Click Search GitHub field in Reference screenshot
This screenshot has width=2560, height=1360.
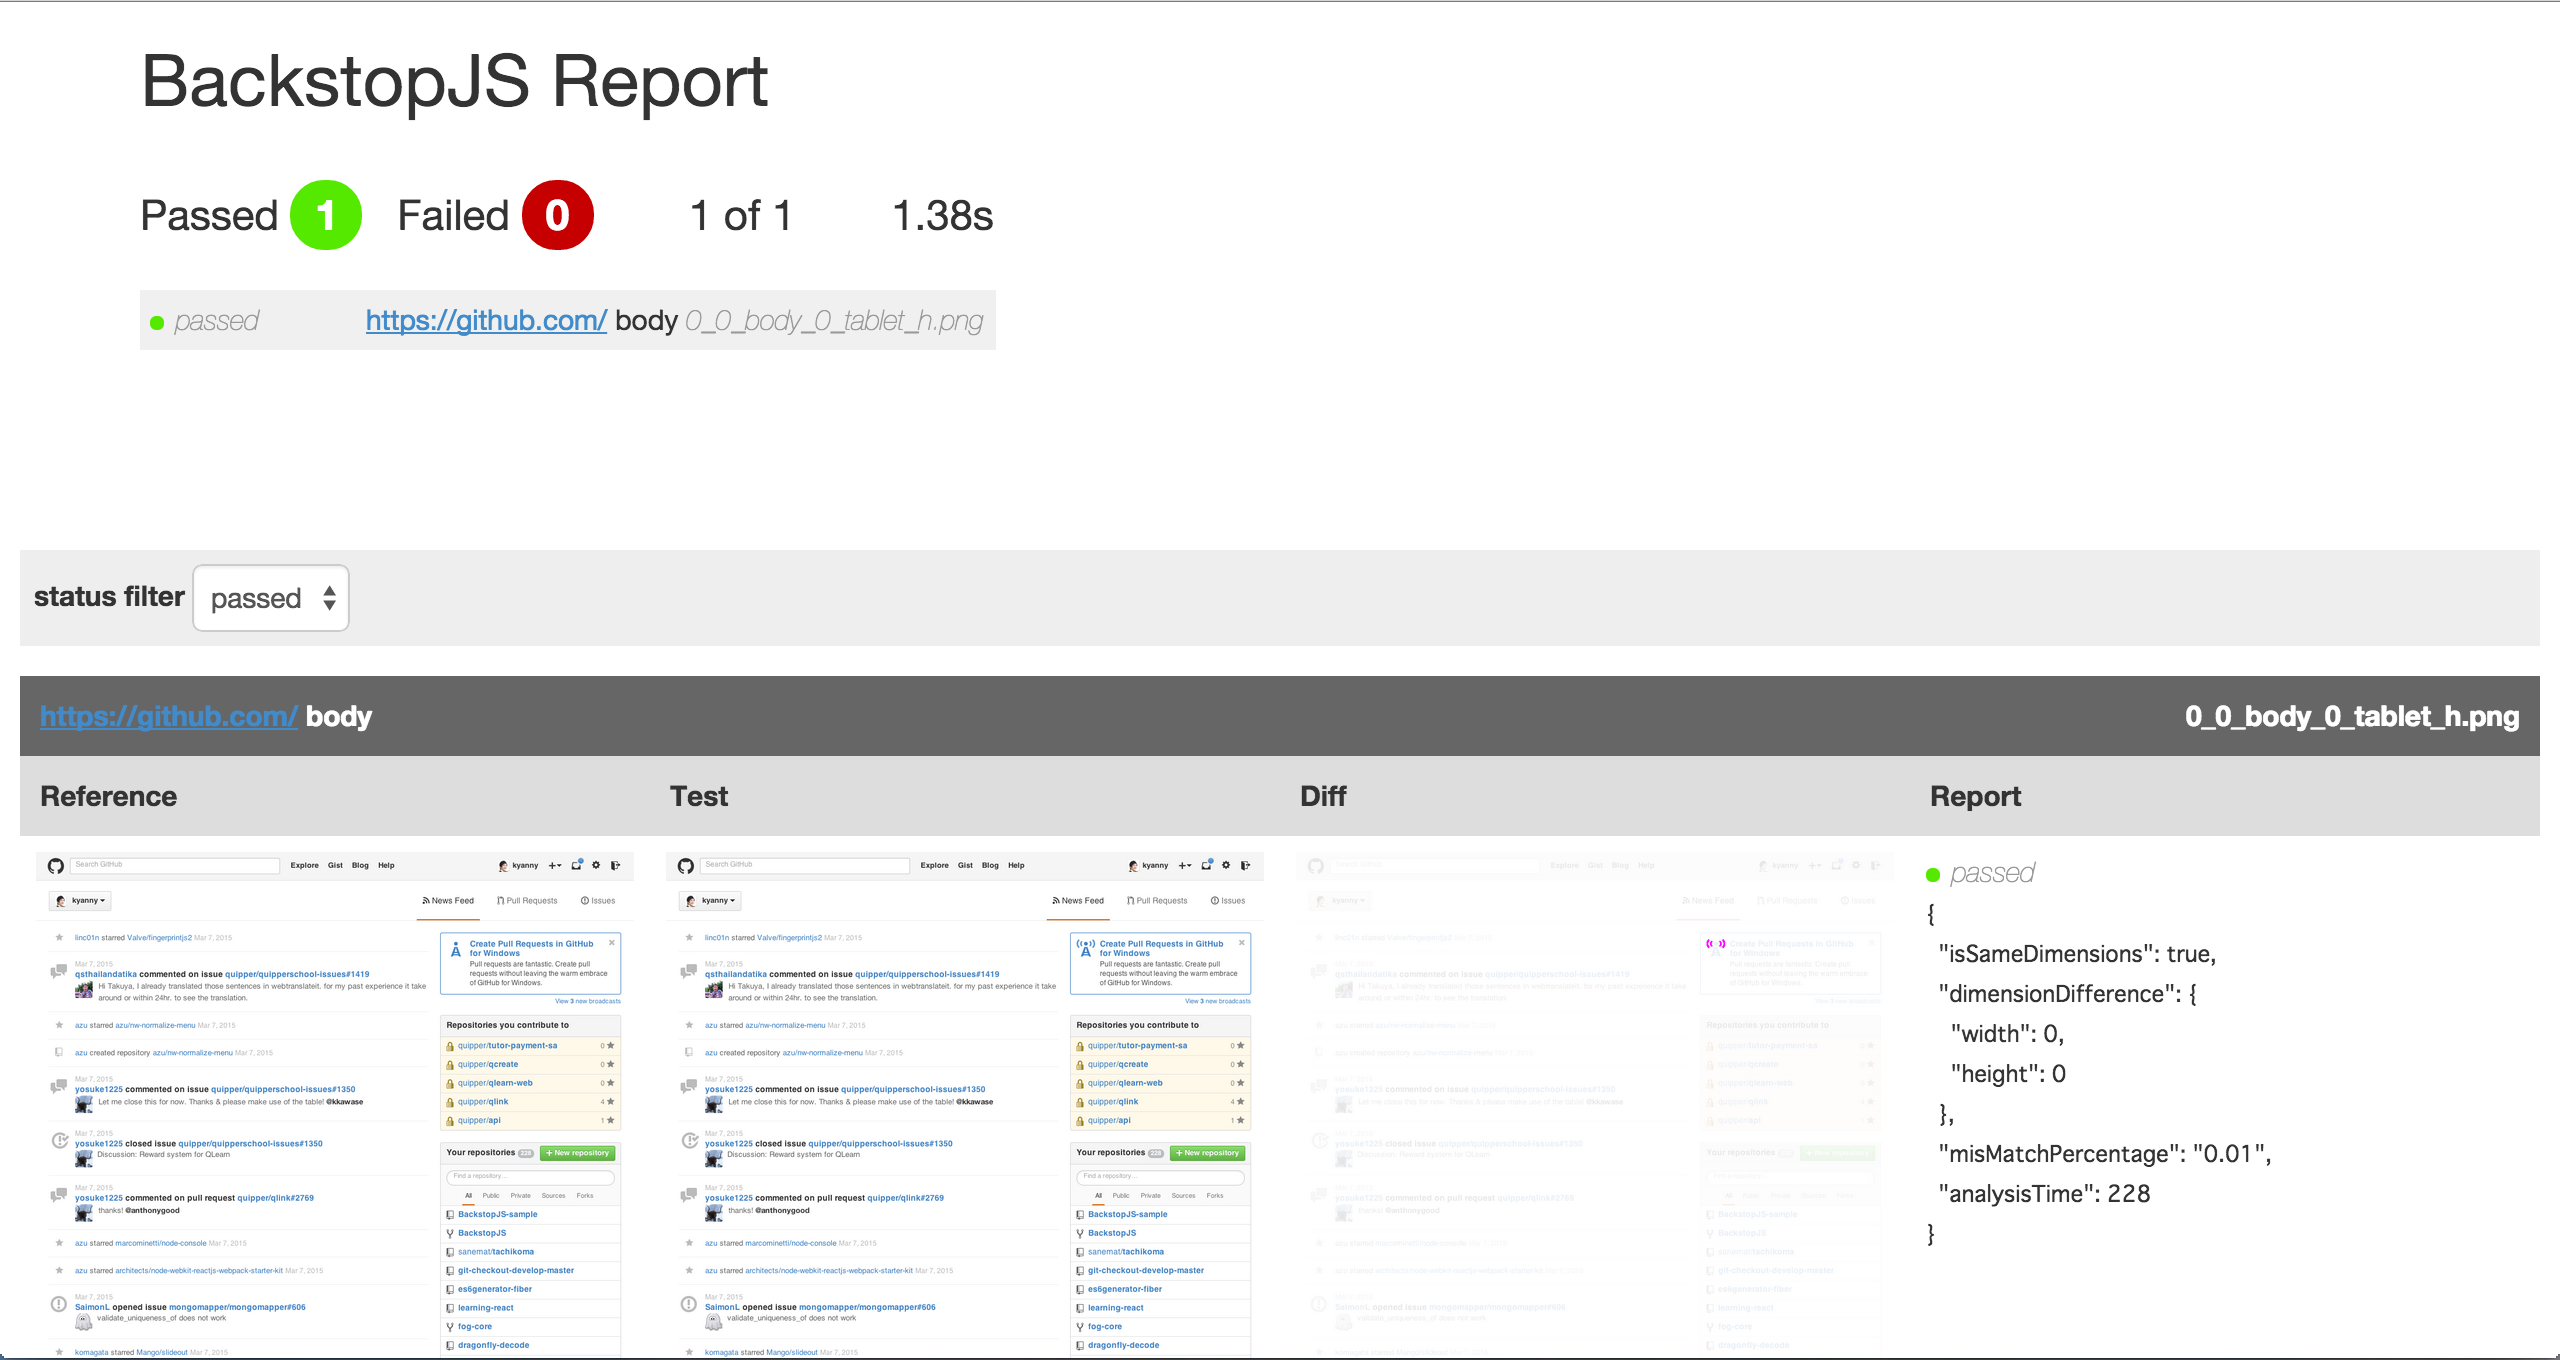(175, 865)
